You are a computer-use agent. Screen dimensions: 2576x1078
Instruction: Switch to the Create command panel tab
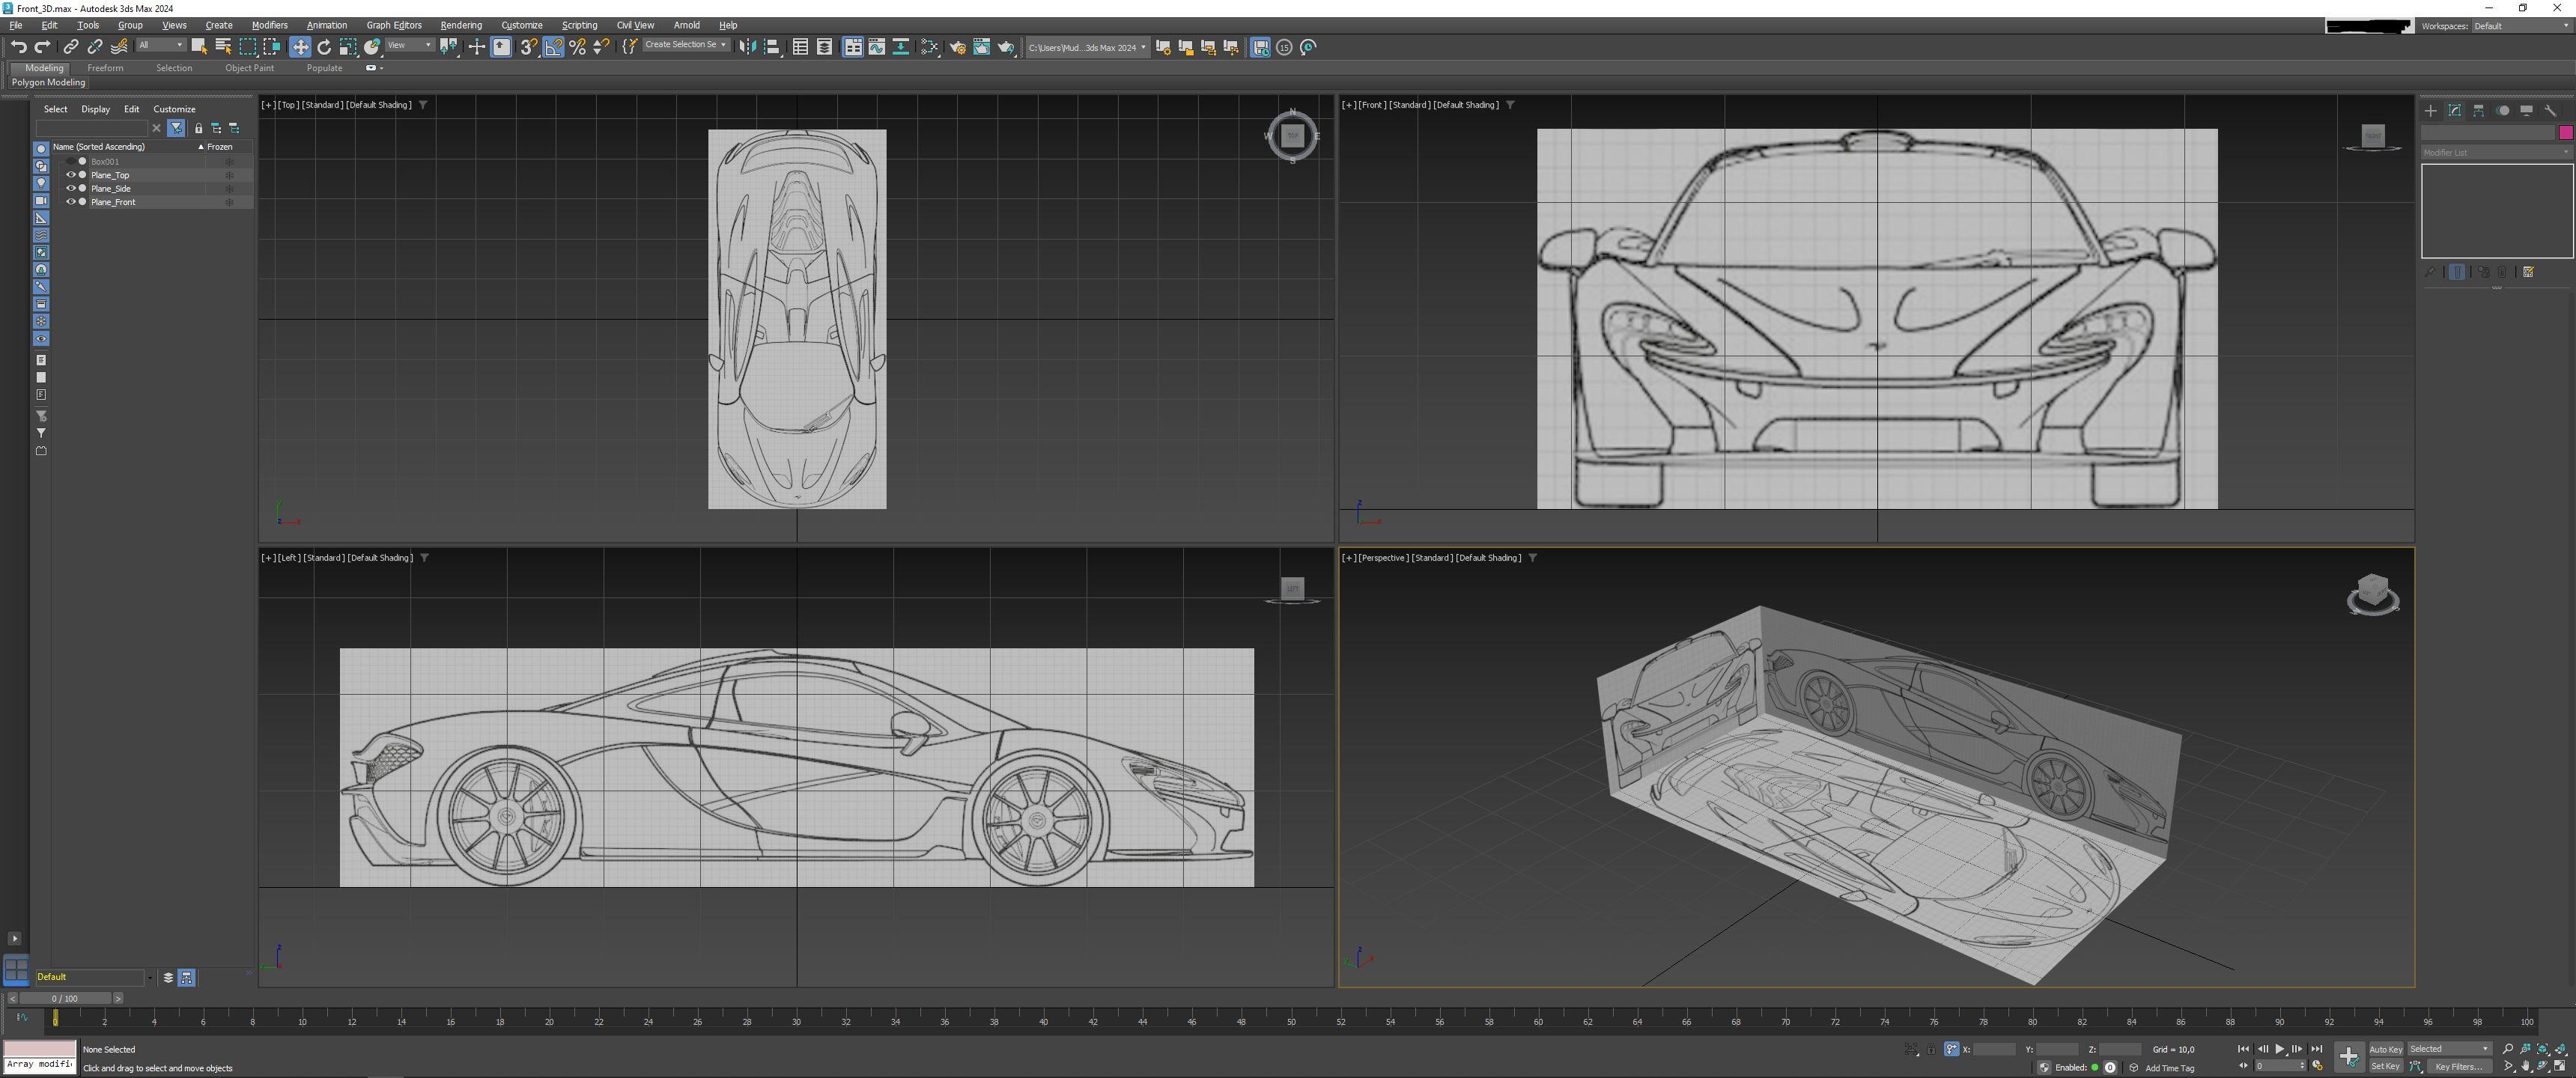point(2431,111)
